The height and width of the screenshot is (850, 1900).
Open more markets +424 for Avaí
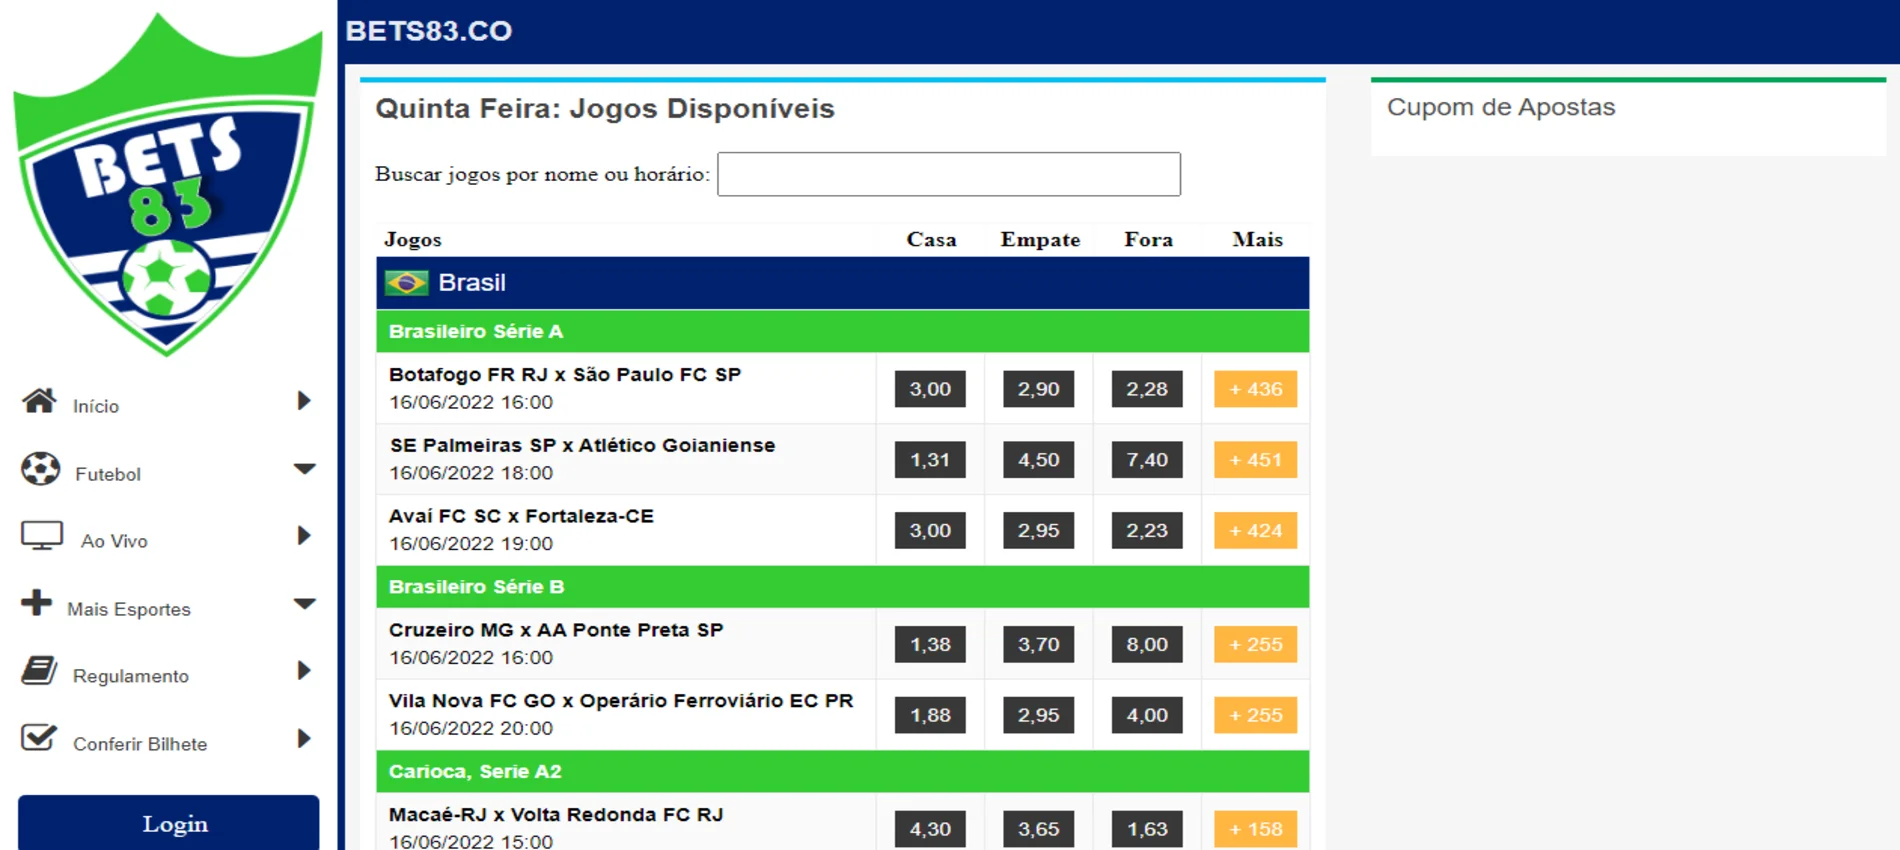point(1256,531)
